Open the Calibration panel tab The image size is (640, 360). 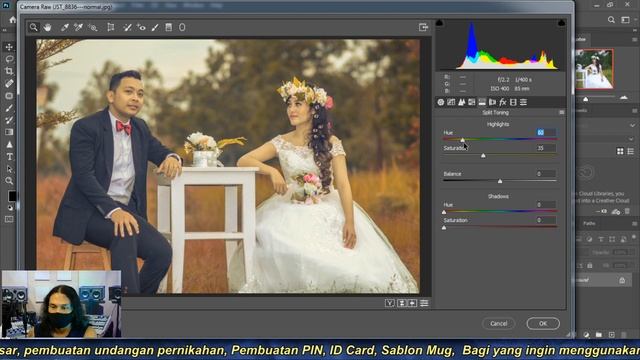513,102
